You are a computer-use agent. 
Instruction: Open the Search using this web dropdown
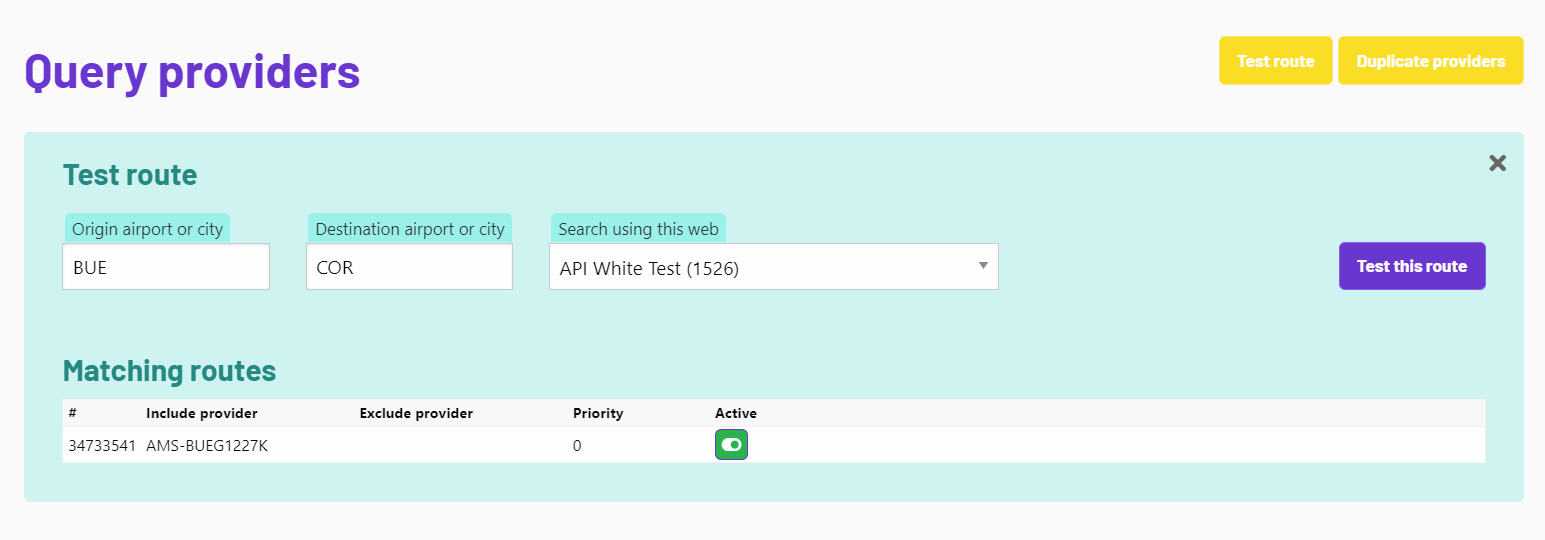tap(774, 267)
